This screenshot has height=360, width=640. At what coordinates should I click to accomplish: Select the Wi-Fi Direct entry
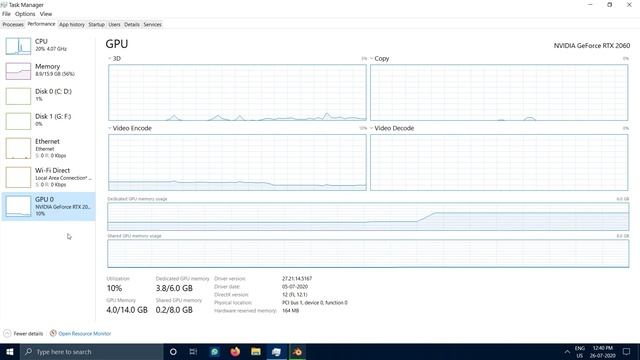(x=49, y=177)
